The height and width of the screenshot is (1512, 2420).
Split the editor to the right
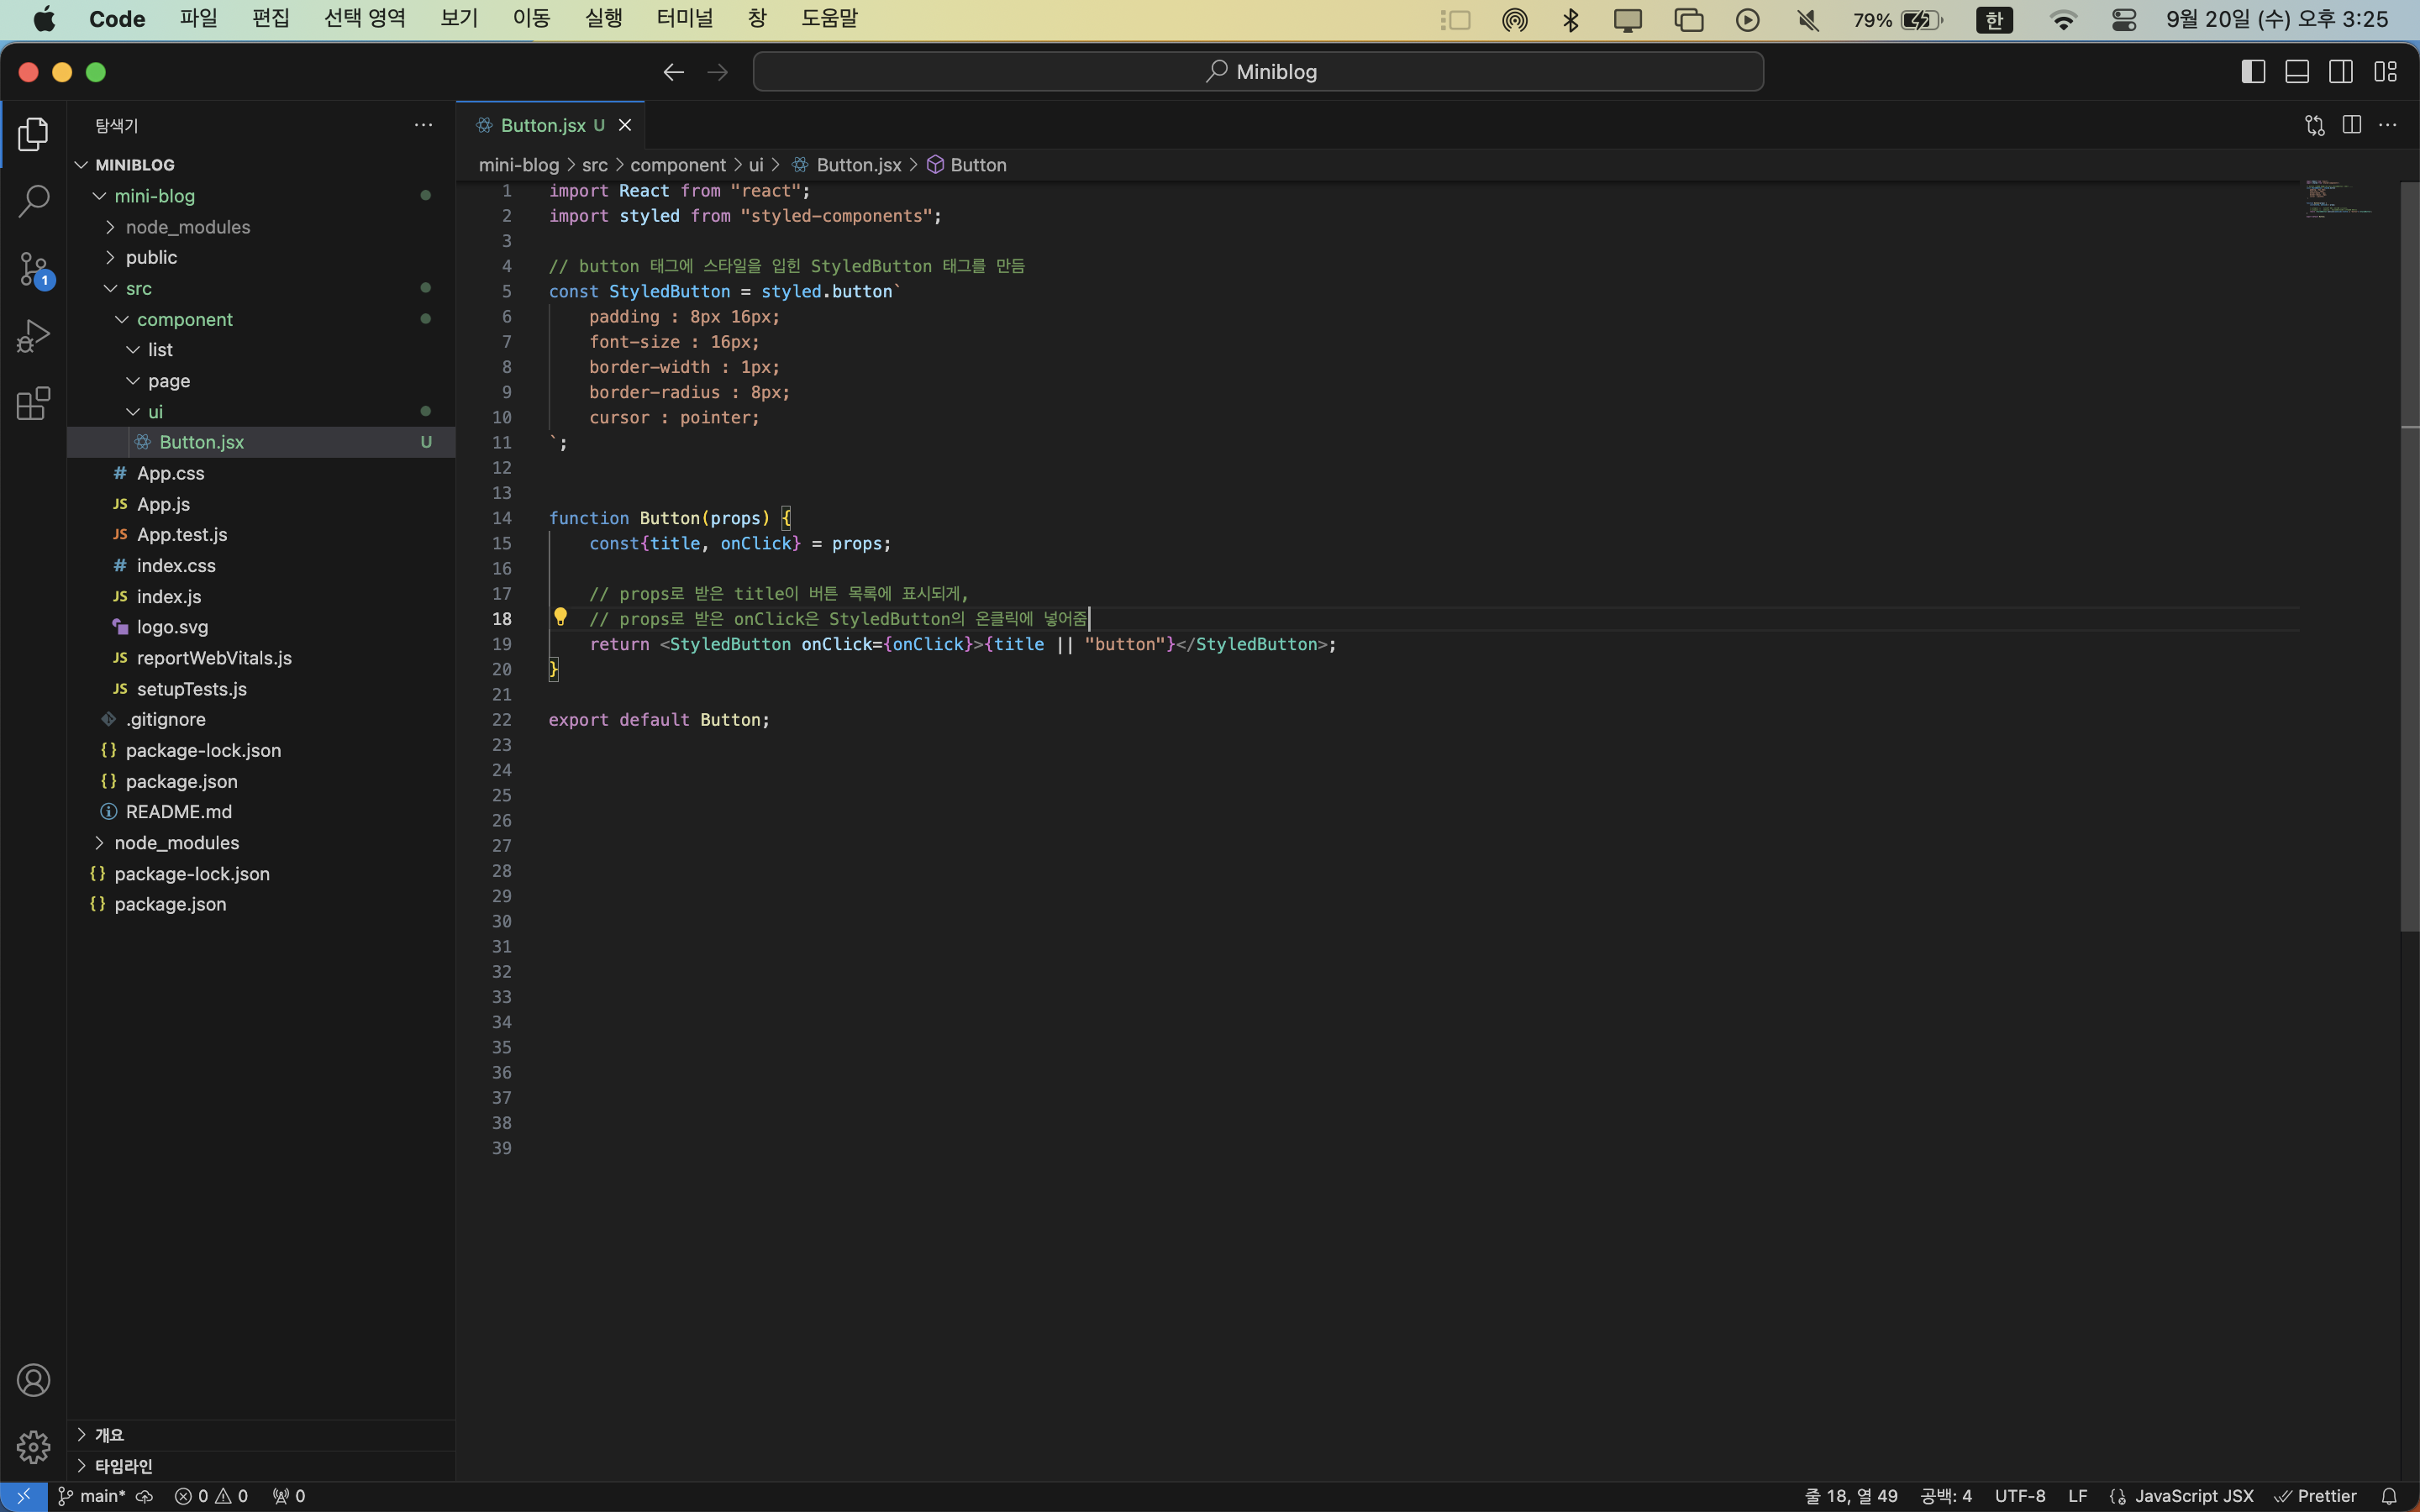[2351, 125]
